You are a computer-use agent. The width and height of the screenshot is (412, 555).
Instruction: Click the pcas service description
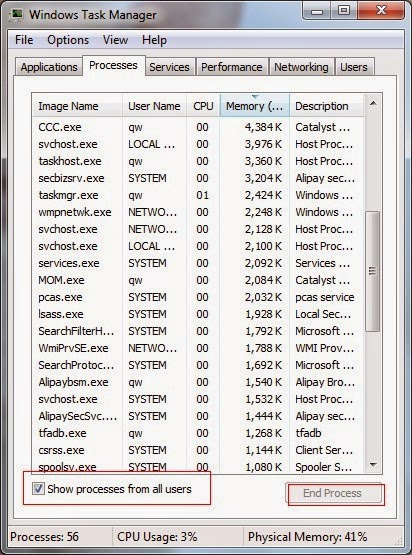(325, 297)
